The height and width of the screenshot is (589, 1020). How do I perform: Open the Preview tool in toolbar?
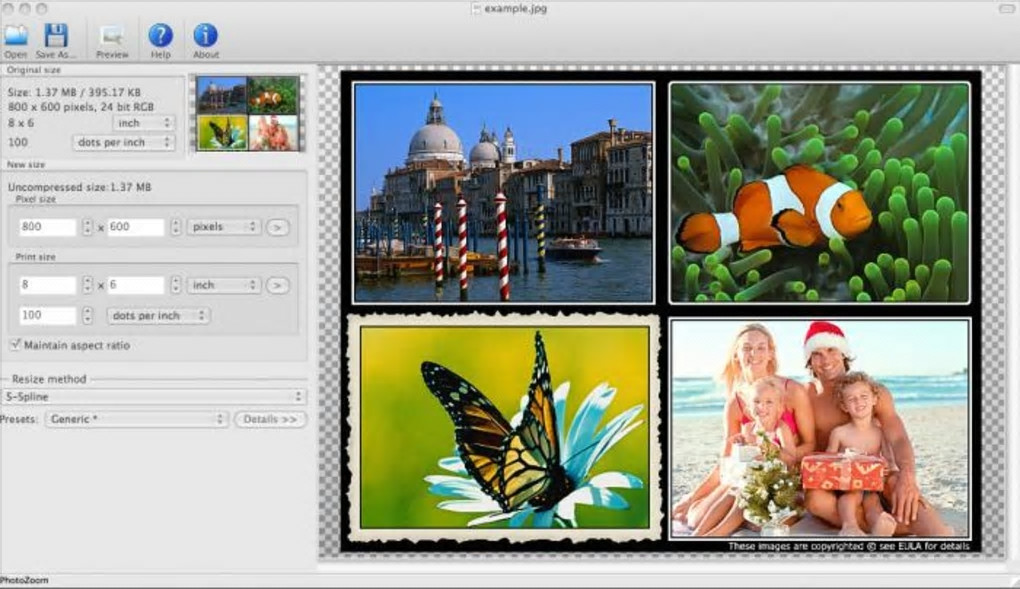point(112,37)
